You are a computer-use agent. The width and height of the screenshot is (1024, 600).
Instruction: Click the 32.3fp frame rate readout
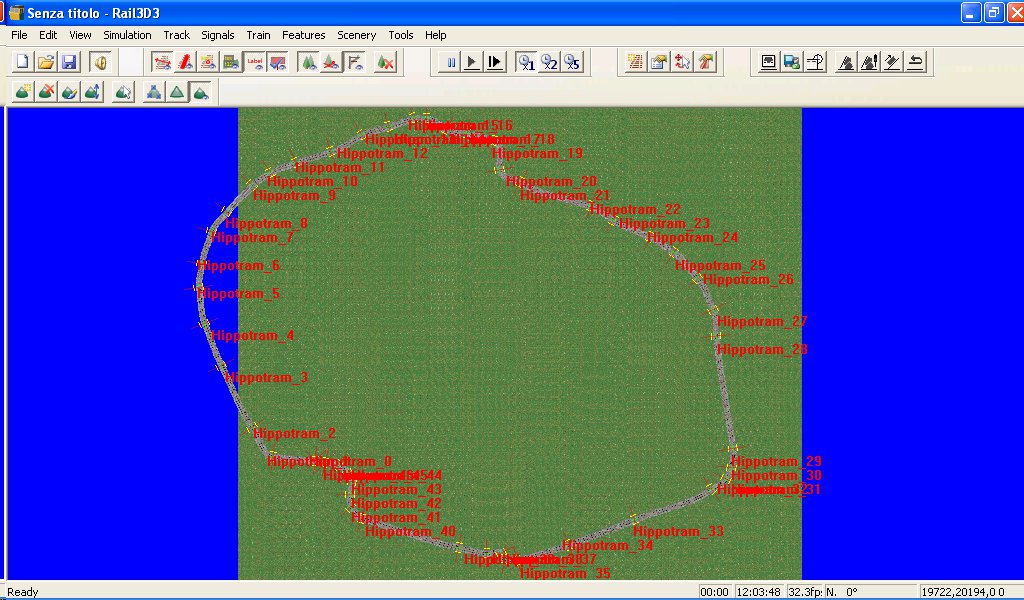pos(805,592)
